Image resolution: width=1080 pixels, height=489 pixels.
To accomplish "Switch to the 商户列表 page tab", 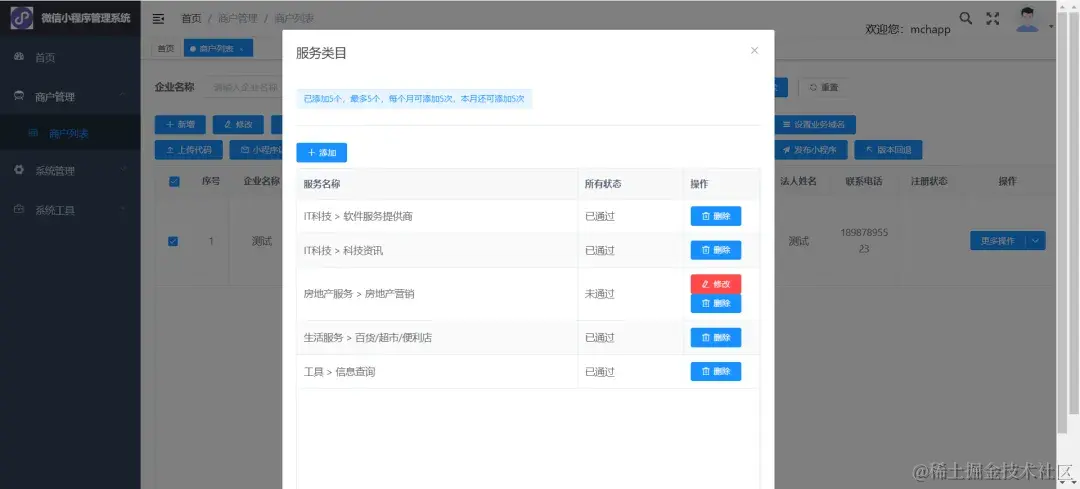I will 218,48.
